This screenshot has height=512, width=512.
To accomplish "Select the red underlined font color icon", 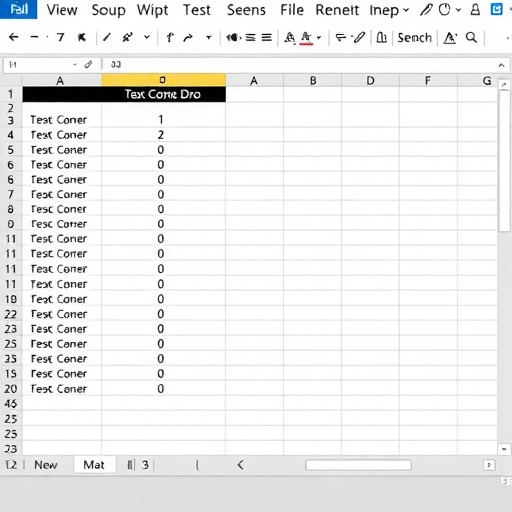I will pyautogui.click(x=306, y=38).
